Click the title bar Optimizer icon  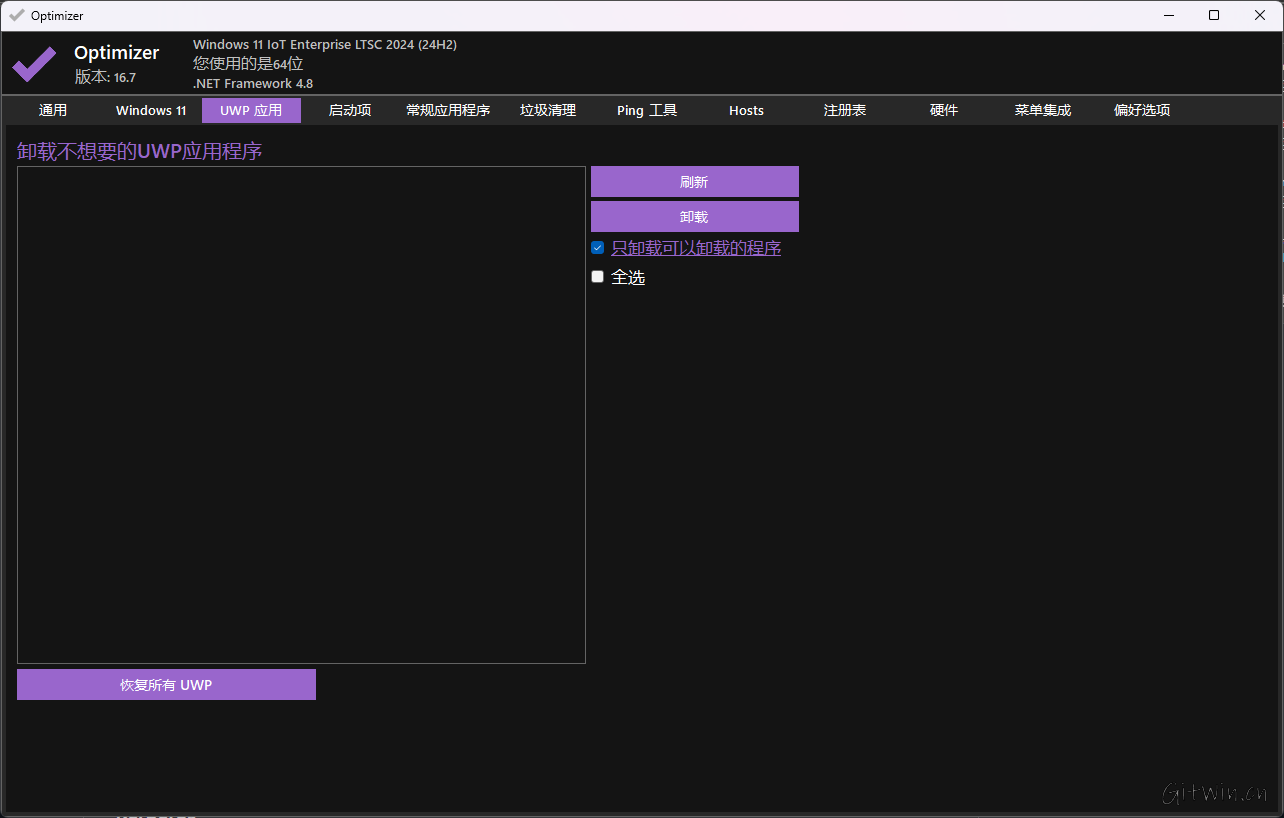[17, 15]
